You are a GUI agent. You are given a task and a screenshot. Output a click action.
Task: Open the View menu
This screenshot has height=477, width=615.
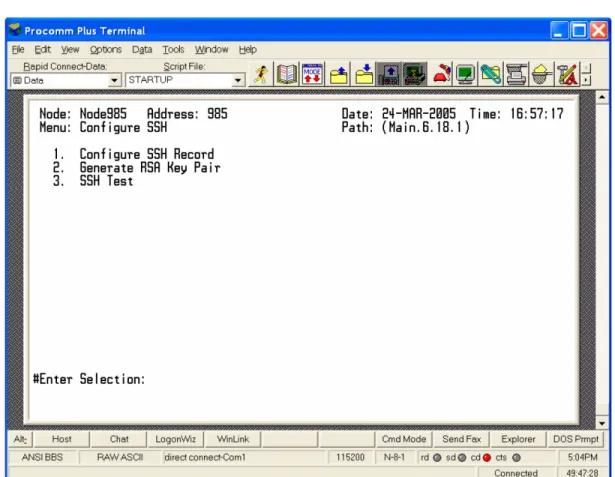(x=70, y=49)
